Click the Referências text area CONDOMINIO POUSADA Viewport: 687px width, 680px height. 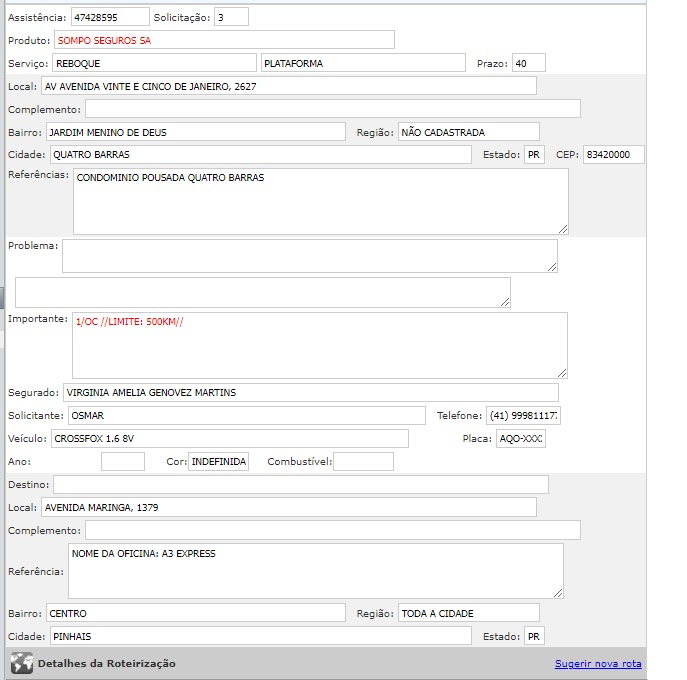tap(321, 201)
